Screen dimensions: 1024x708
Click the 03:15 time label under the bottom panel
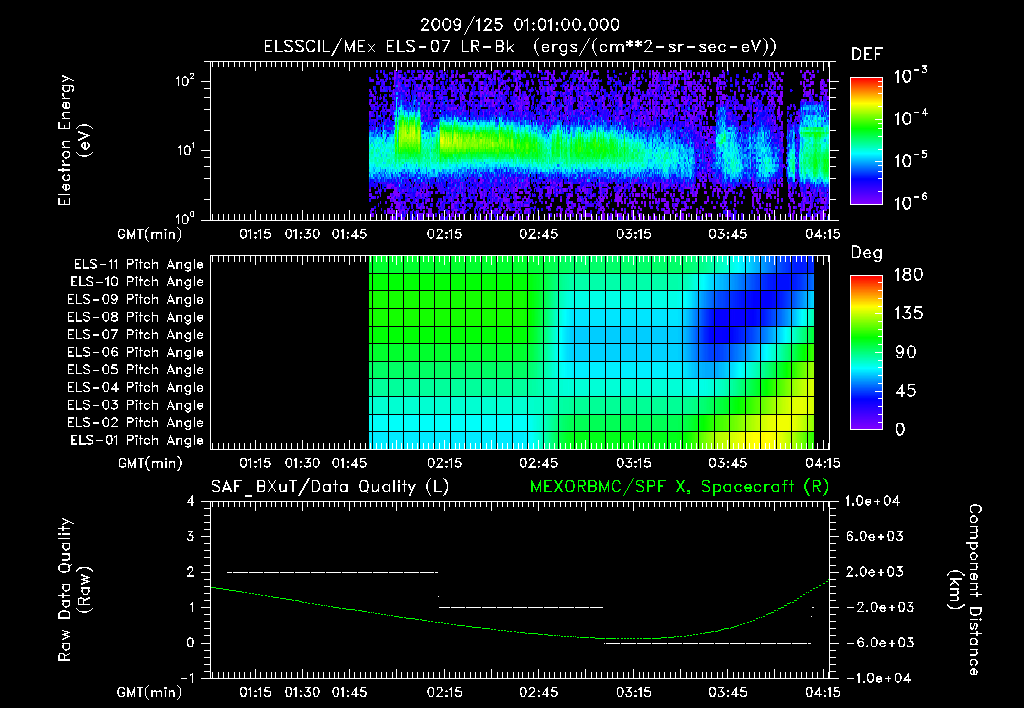[x=633, y=692]
